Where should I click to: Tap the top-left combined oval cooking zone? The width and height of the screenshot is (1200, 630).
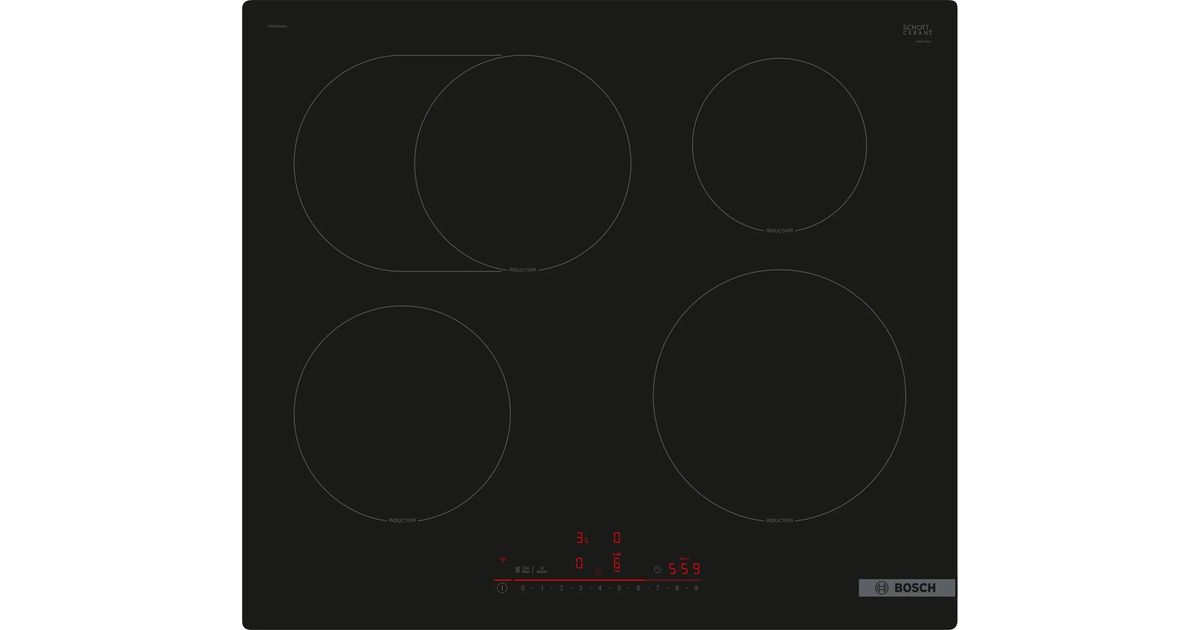click(x=462, y=162)
